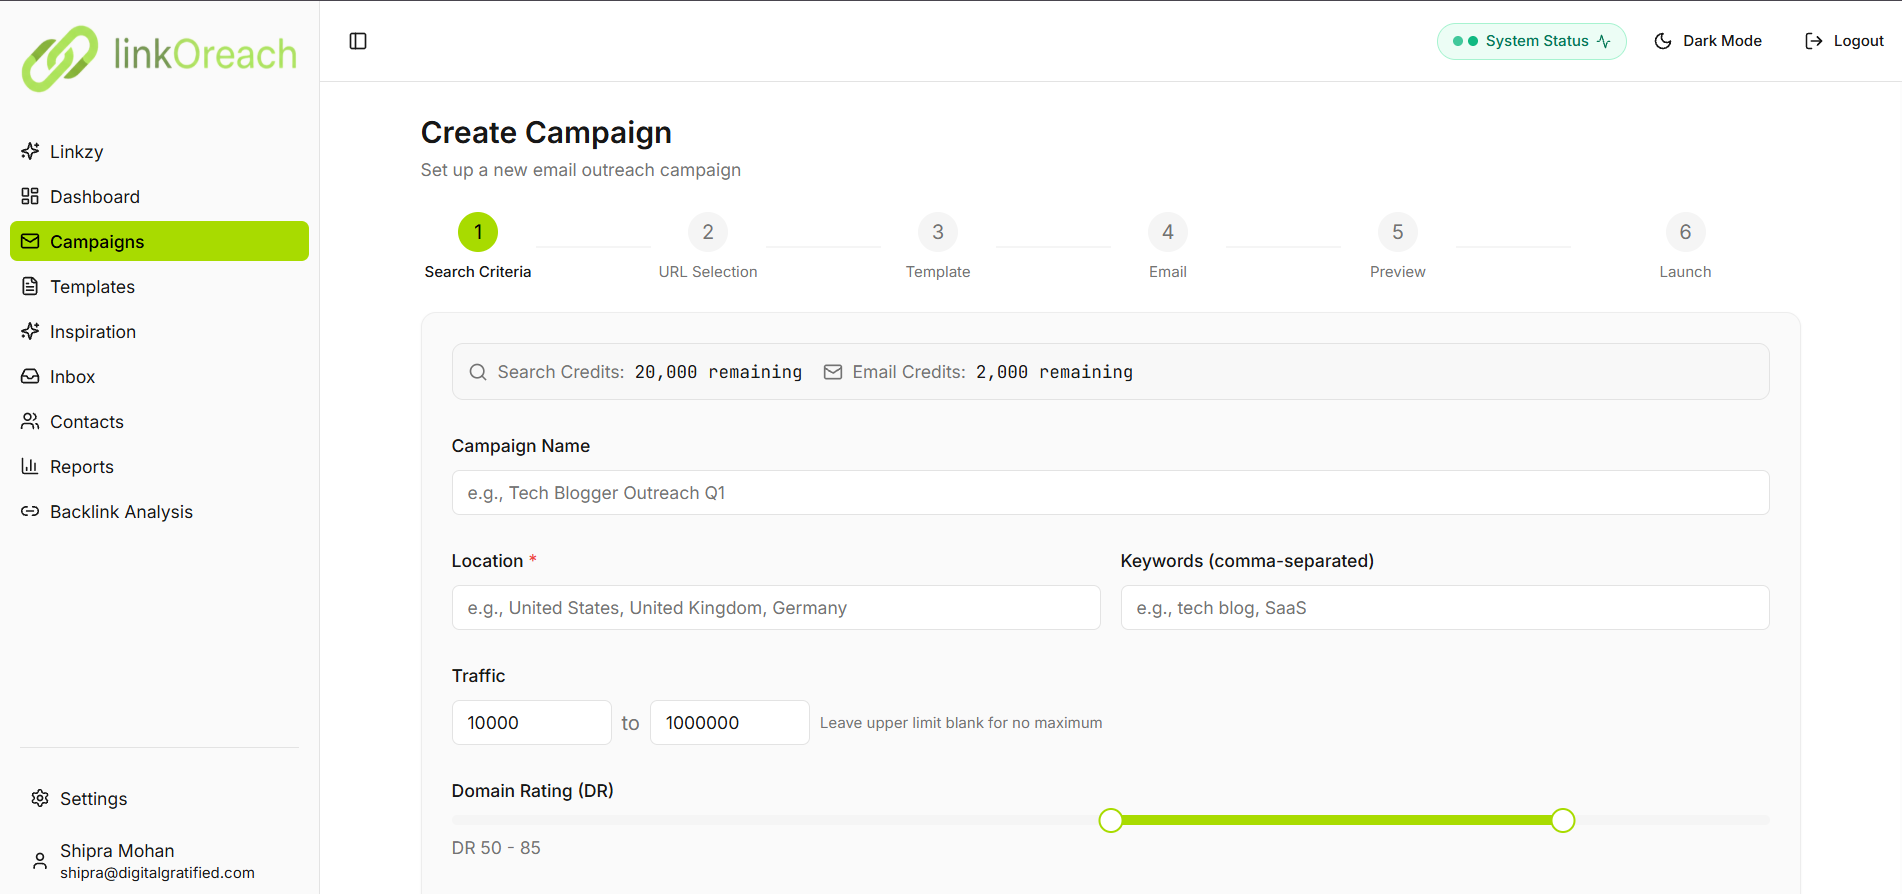Image resolution: width=1902 pixels, height=894 pixels.
Task: Navigate to Contacts
Action: point(159,421)
